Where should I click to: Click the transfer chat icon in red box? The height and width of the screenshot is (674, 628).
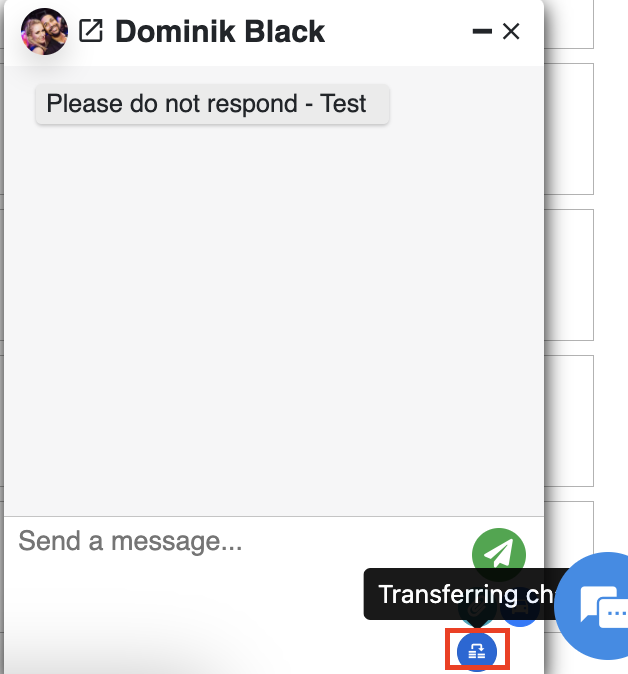coord(477,652)
